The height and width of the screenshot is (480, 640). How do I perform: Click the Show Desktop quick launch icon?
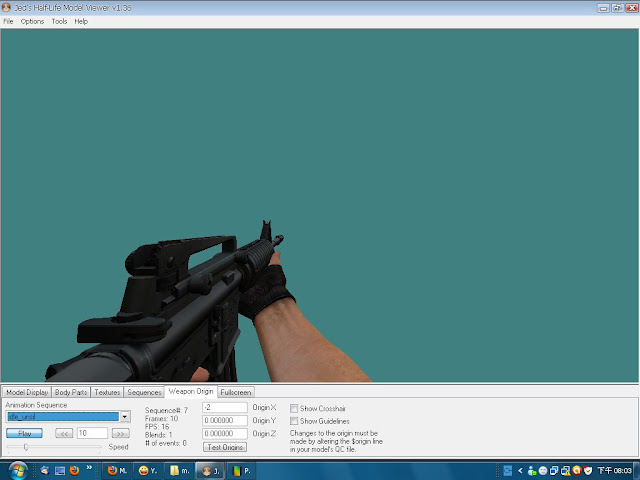pyautogui.click(x=60, y=471)
